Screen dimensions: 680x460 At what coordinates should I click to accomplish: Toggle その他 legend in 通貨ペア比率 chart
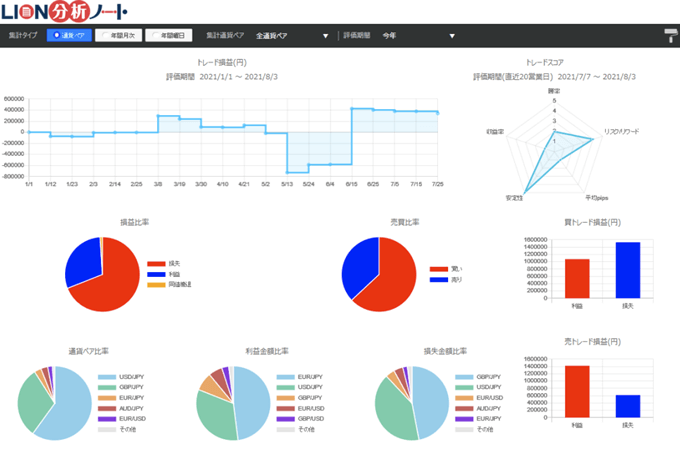[x=117, y=429]
